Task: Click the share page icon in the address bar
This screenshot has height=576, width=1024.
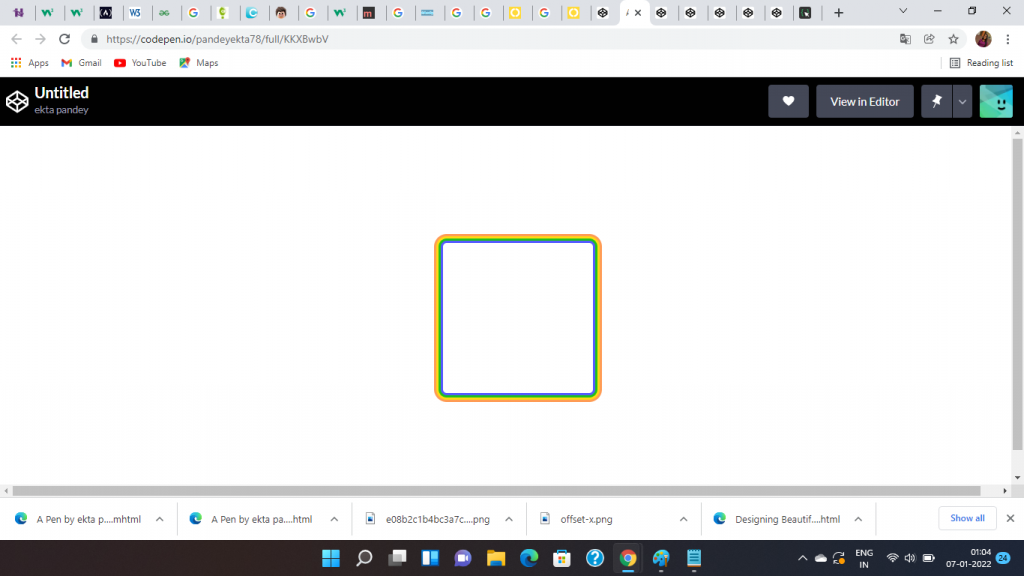Action: [929, 39]
